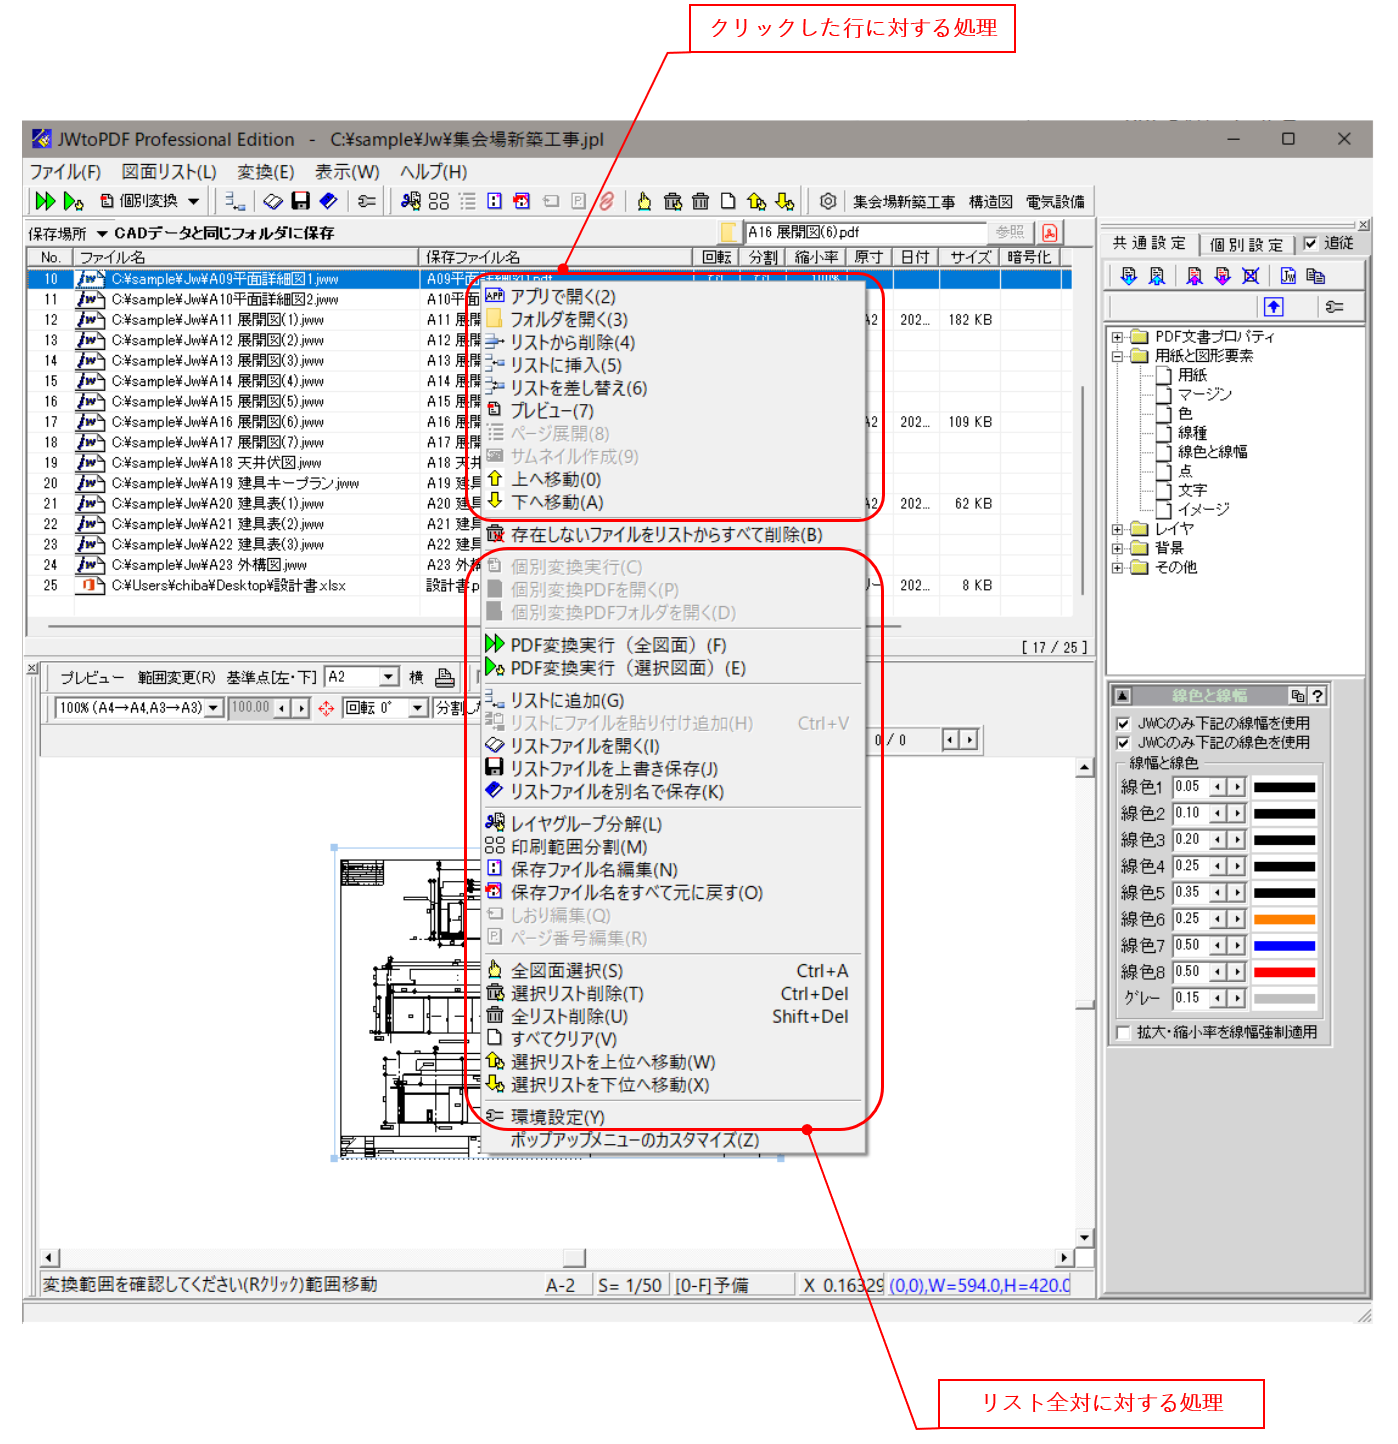Open the environment settings wrench icon on toolbar
The height and width of the screenshot is (1444, 1398).
click(365, 201)
